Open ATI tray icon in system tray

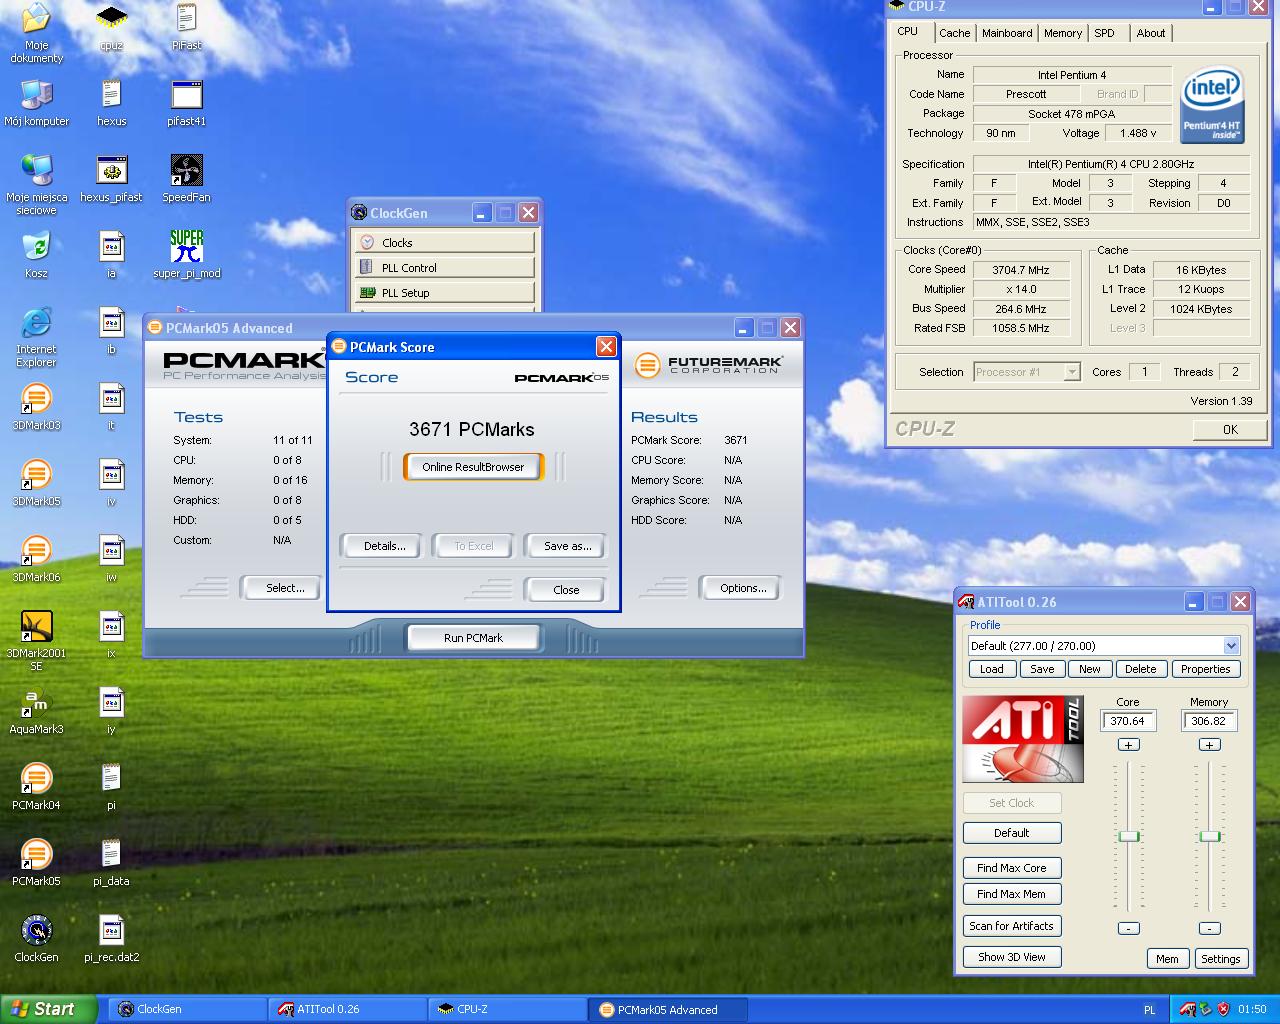[x=1187, y=1009]
